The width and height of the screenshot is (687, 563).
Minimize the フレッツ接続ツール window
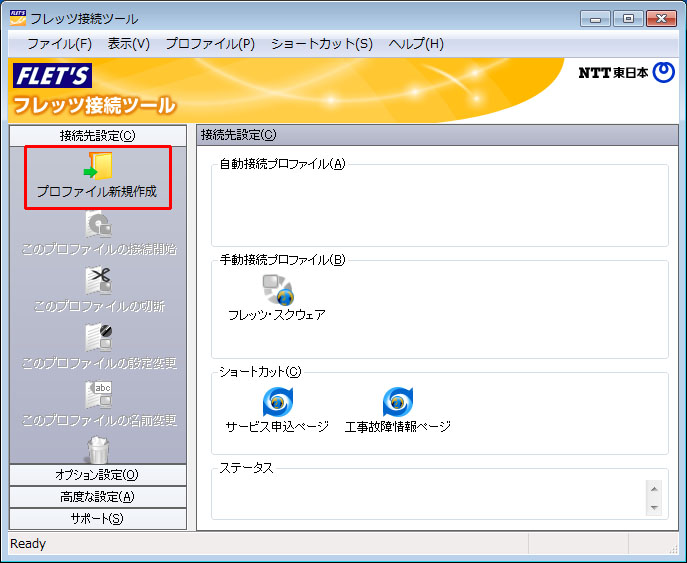click(x=595, y=19)
